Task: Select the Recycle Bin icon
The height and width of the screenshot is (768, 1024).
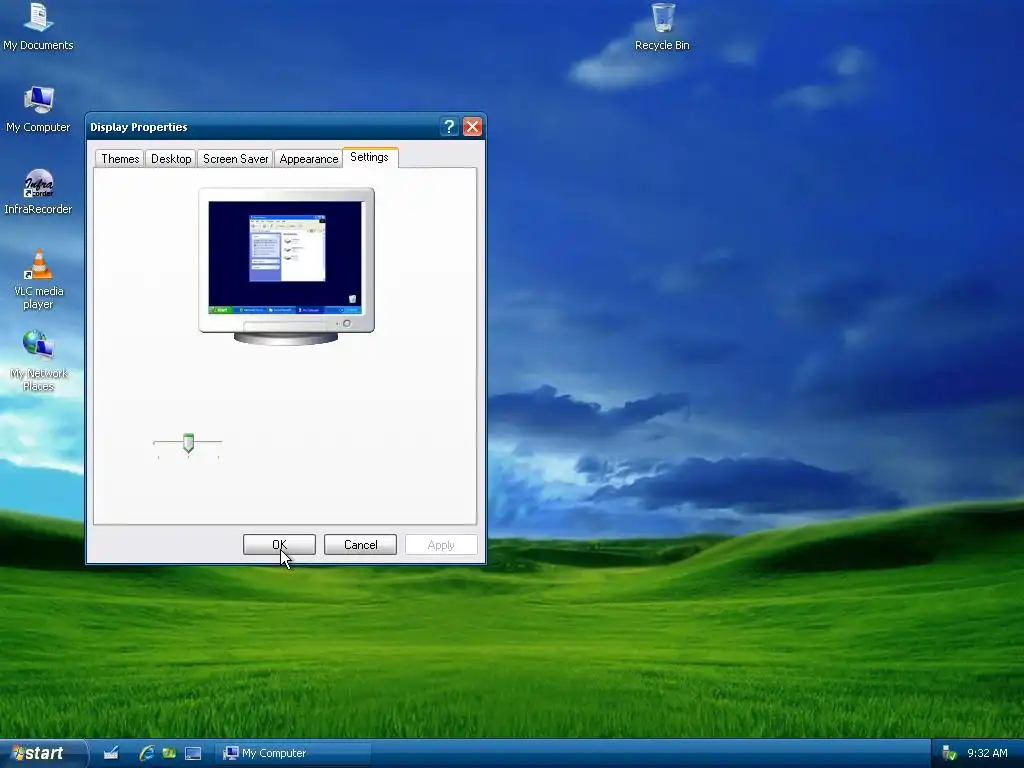Action: pos(662,27)
